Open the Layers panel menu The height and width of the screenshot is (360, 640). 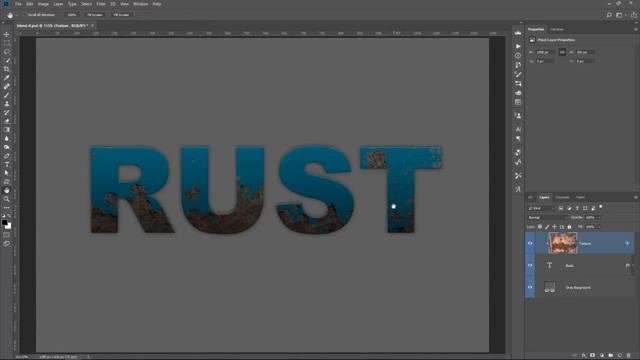pos(636,198)
